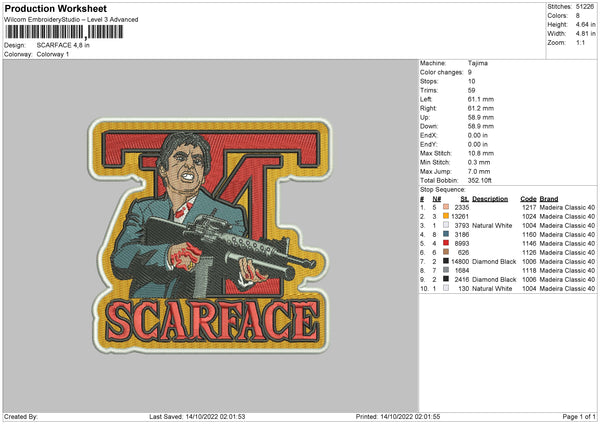Viewport: 600px width, 424px height.
Task: Click 'Natural White' in stop 10 row
Action: (x=492, y=289)
